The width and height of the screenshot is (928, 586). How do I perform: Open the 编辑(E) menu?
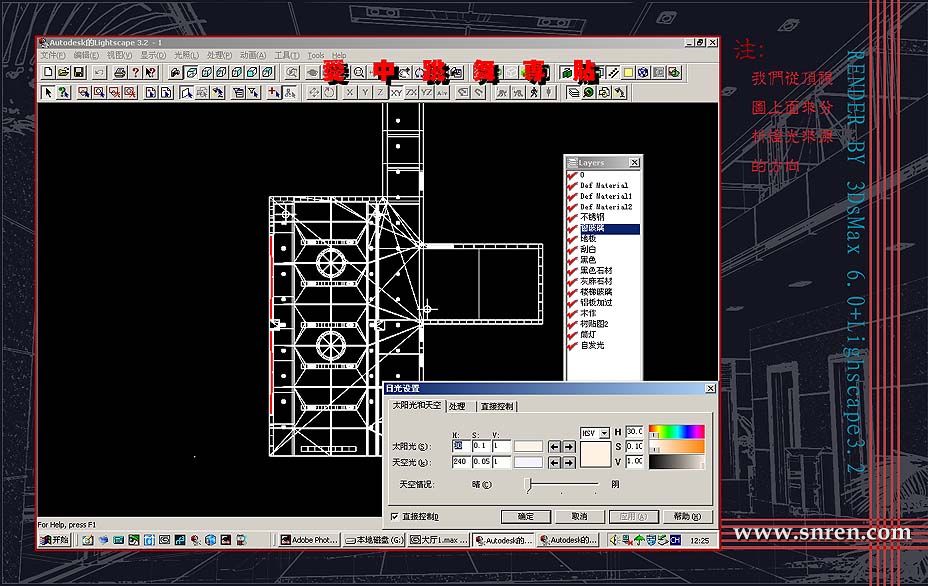(x=86, y=55)
